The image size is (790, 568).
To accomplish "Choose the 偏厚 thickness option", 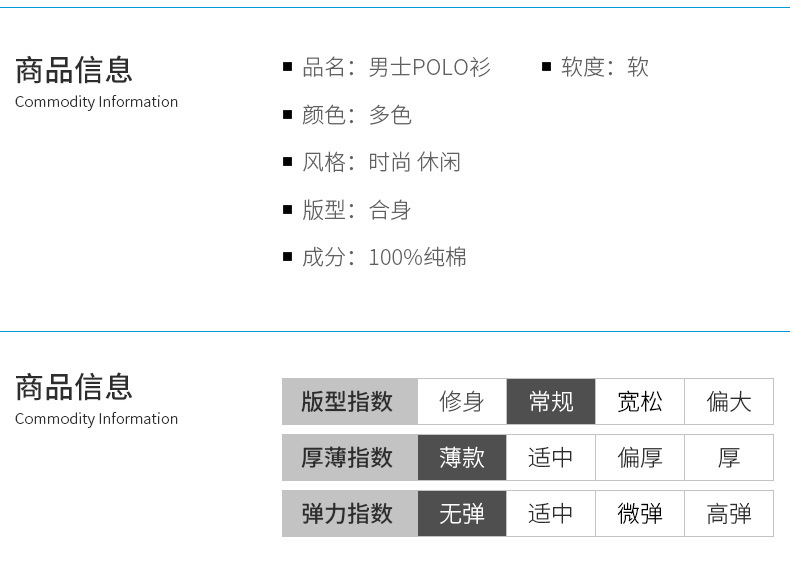I will (x=640, y=458).
